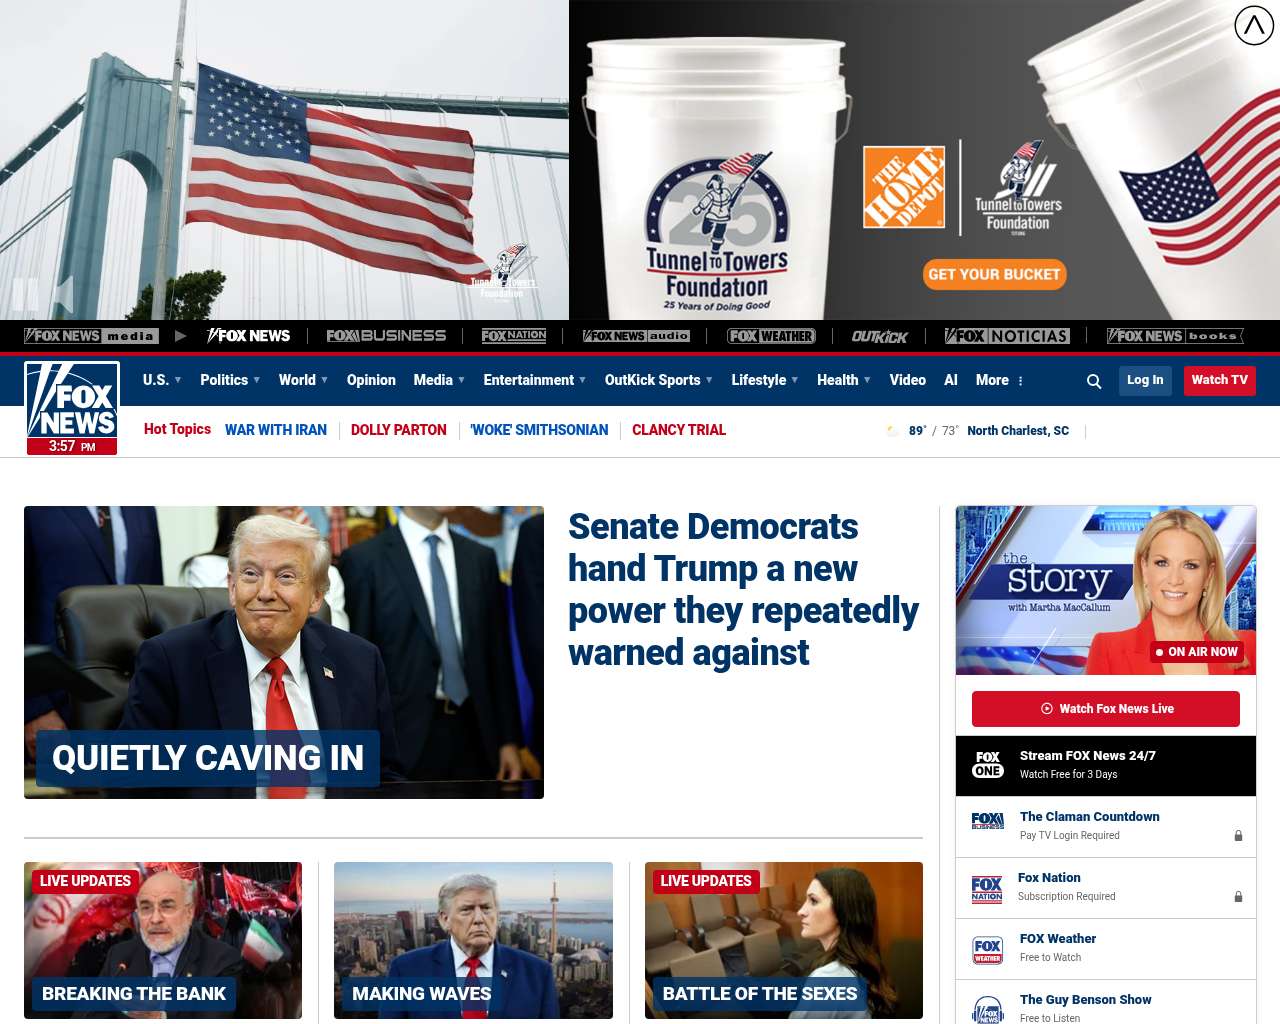Click the 3:57 PM time under the logo
1280x1024 pixels.
[72, 446]
